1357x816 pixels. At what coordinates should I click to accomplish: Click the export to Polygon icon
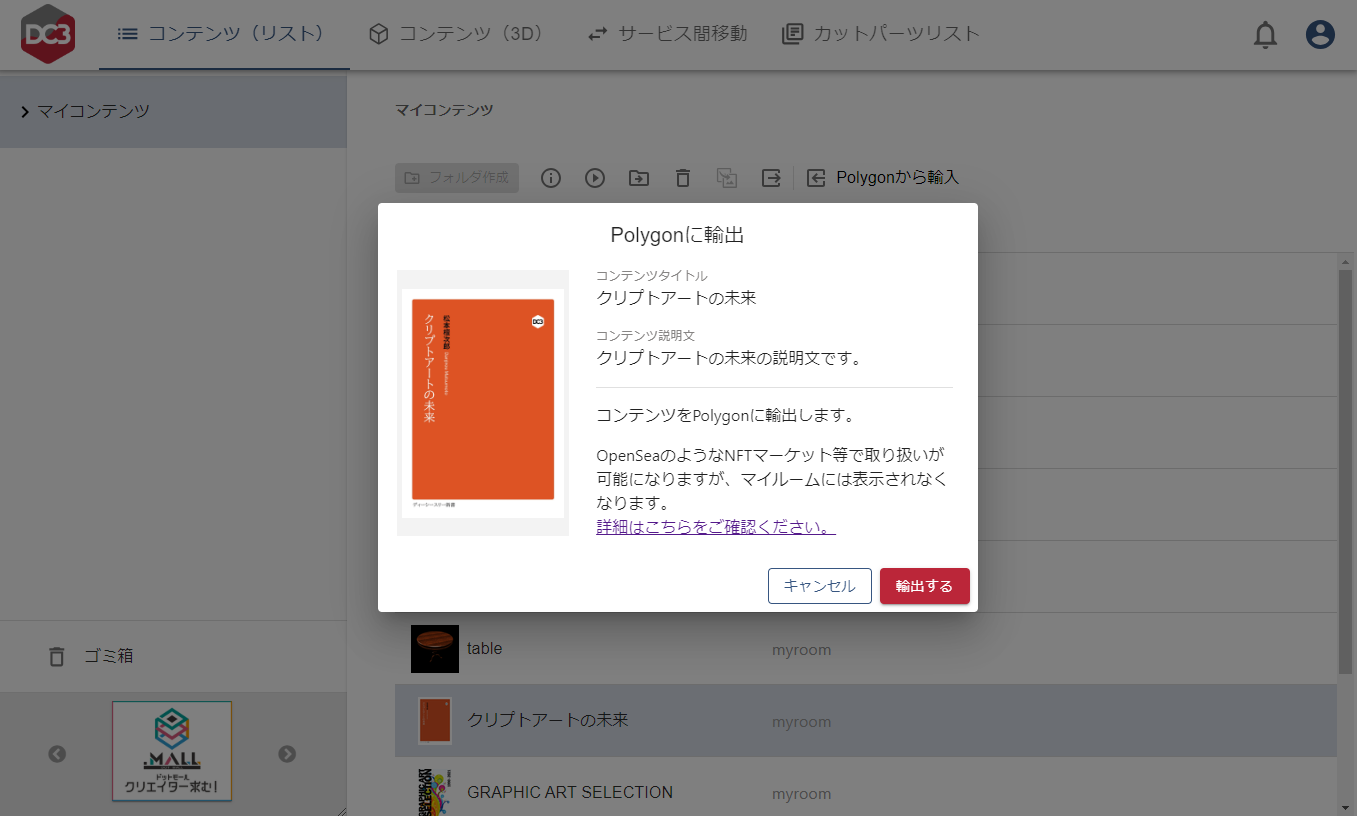click(771, 178)
